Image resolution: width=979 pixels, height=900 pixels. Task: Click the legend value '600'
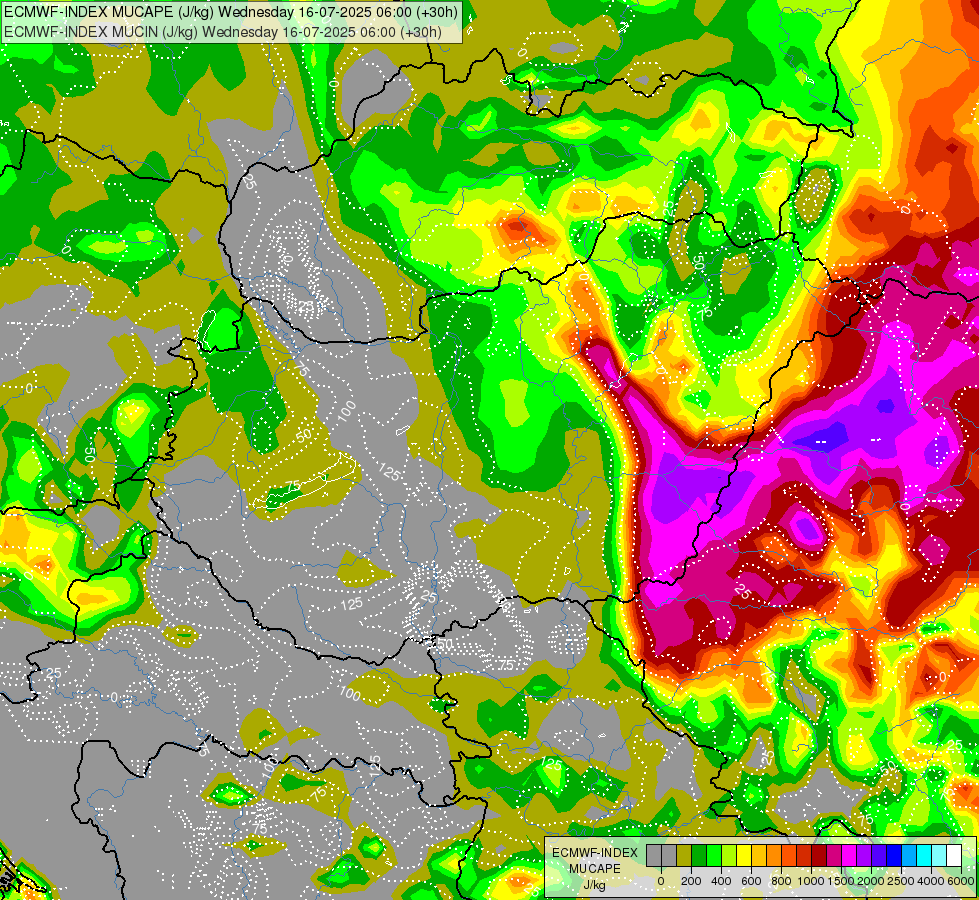click(751, 881)
